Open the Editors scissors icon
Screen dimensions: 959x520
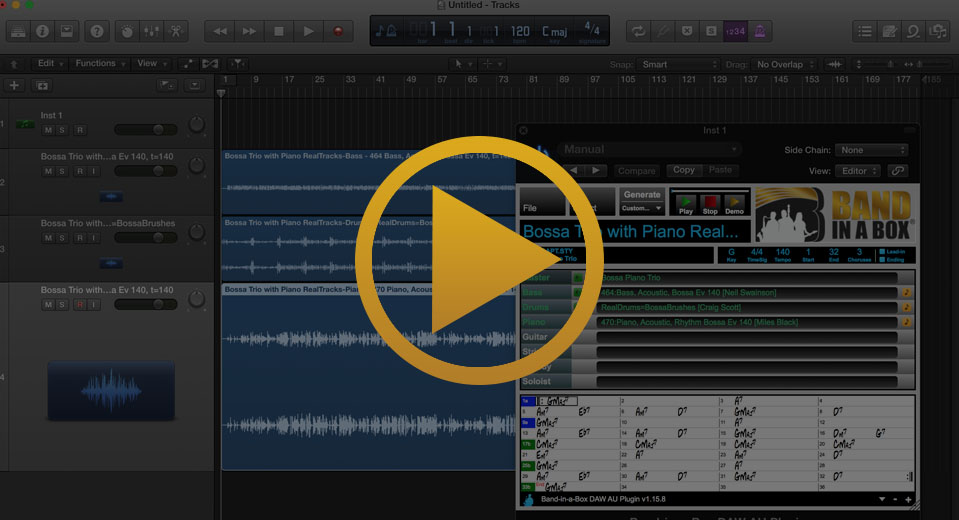point(176,31)
